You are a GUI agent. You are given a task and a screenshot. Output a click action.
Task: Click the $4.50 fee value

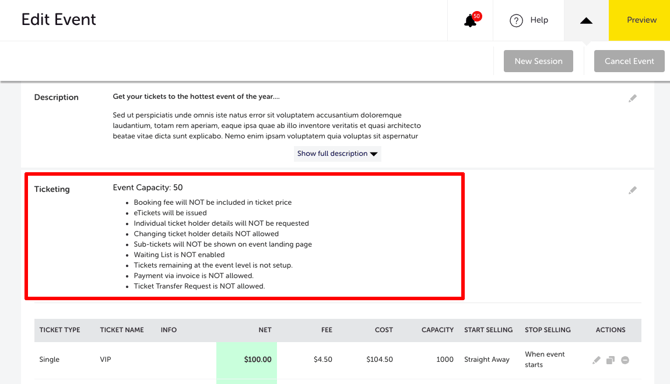(323, 360)
